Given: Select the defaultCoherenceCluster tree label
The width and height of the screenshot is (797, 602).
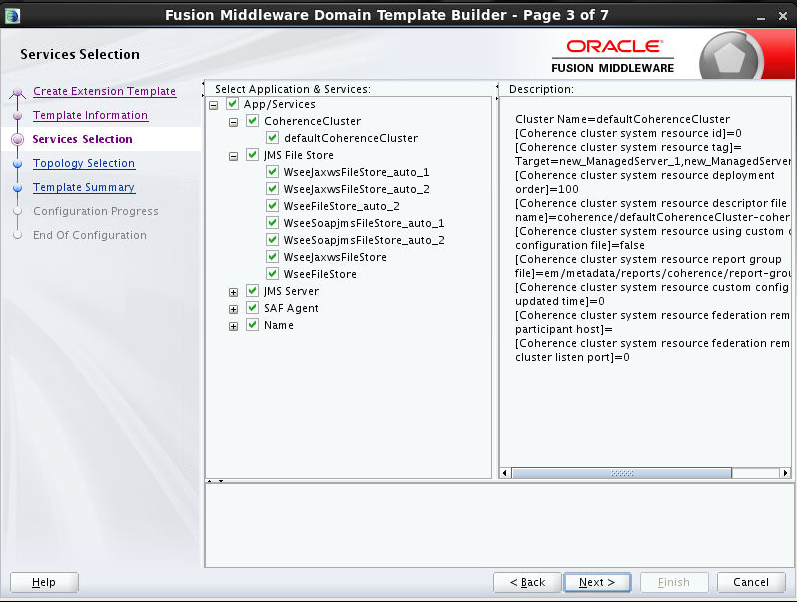Looking at the screenshot, I should coord(351,138).
